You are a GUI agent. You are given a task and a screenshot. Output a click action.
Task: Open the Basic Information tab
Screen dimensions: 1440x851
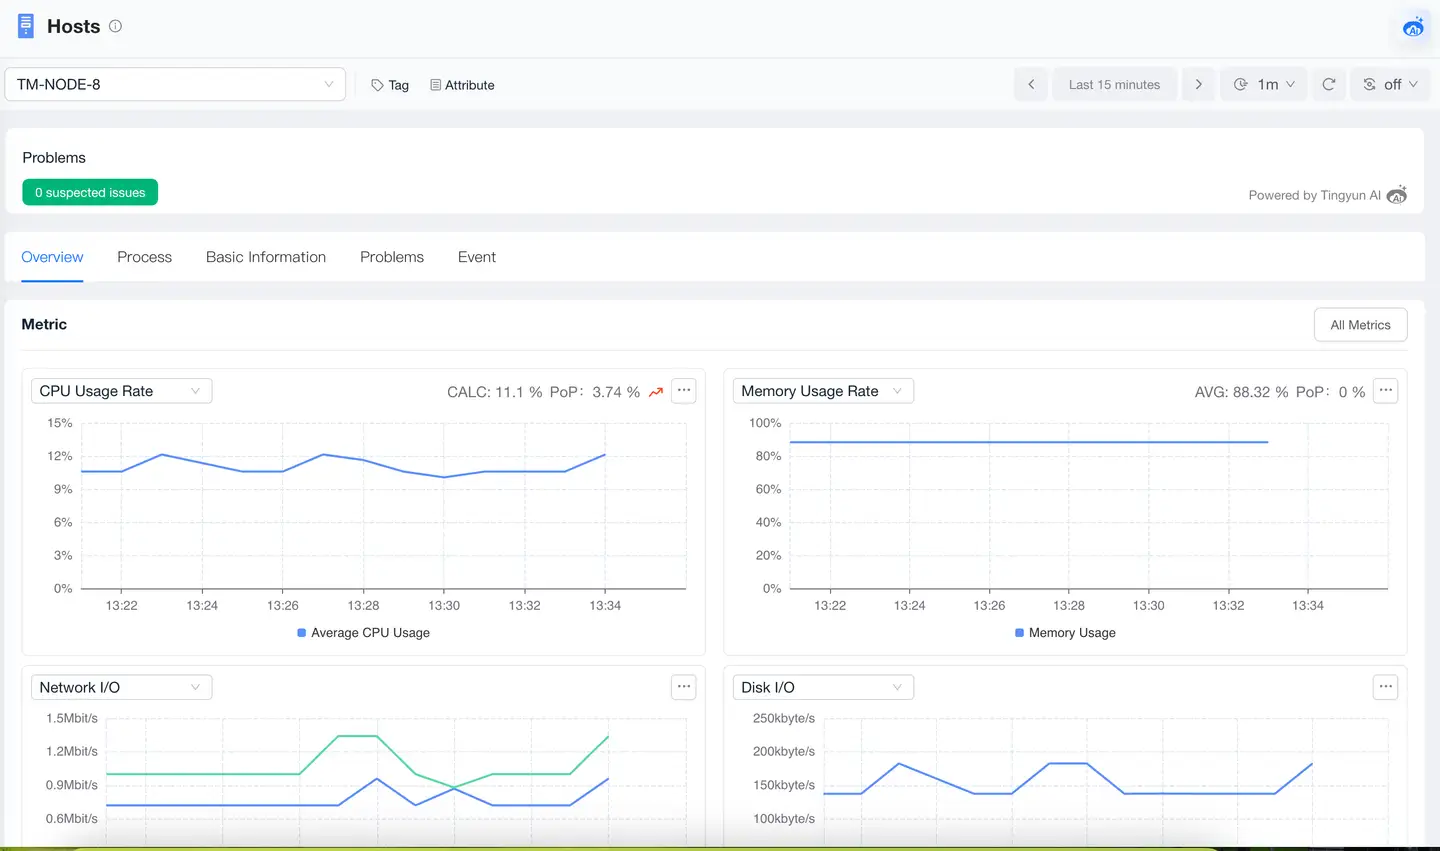266,257
